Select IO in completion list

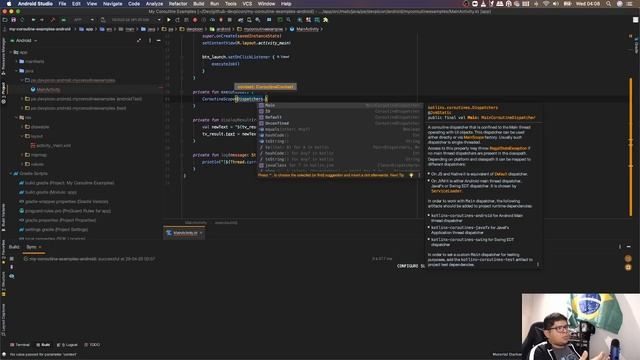point(340,111)
